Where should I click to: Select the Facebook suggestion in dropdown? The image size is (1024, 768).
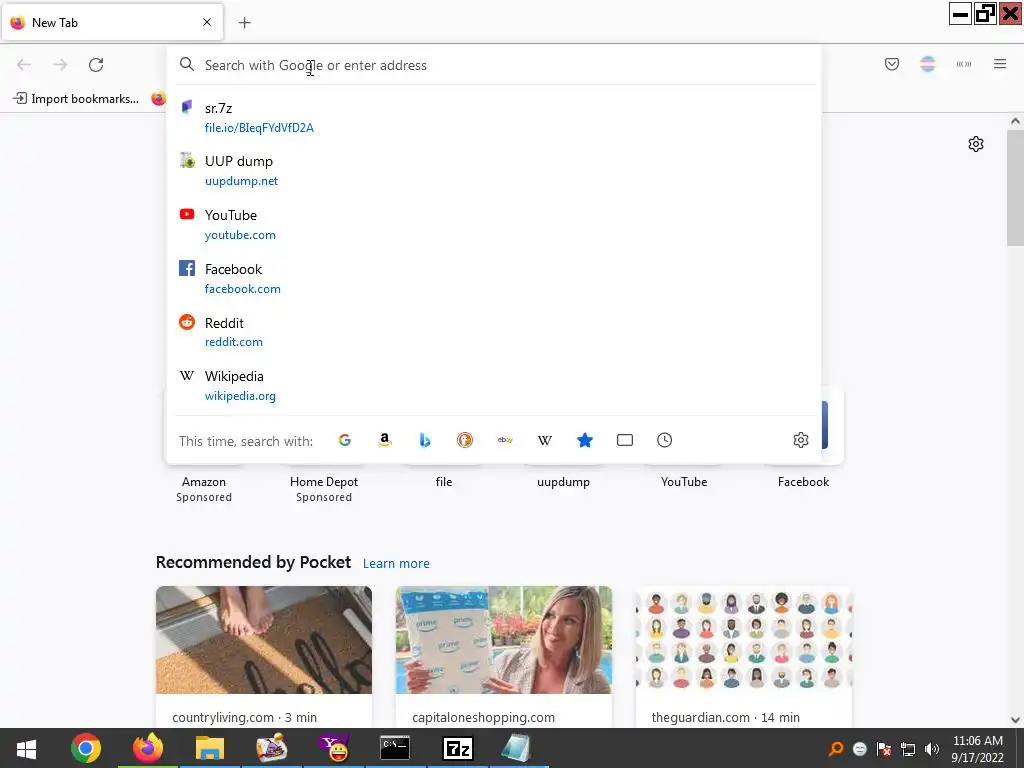494,279
